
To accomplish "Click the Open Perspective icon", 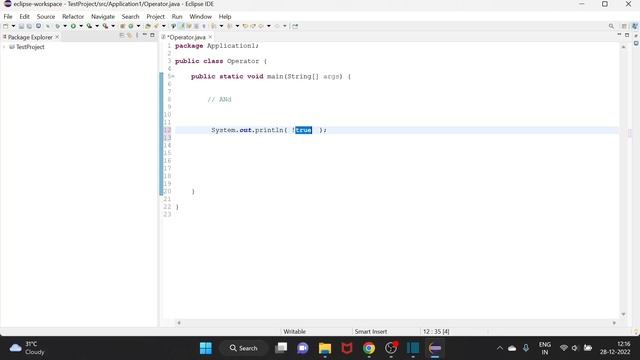I will (x=624, y=26).
